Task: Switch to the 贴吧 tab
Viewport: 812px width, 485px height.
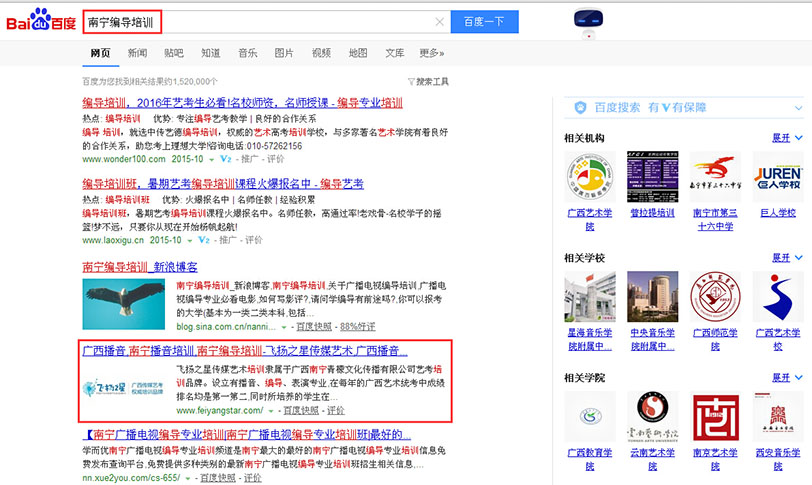Action: pyautogui.click(x=173, y=53)
